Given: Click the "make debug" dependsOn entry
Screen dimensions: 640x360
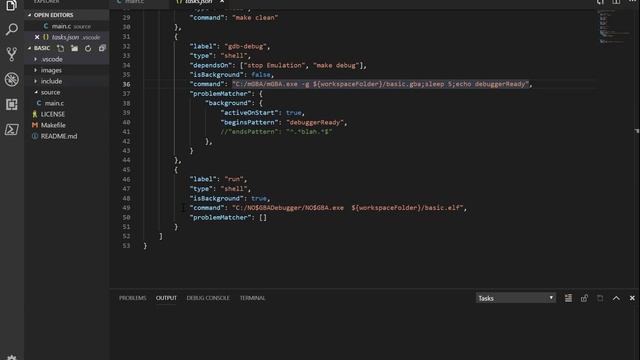Looking at the screenshot, I should click(336, 65).
